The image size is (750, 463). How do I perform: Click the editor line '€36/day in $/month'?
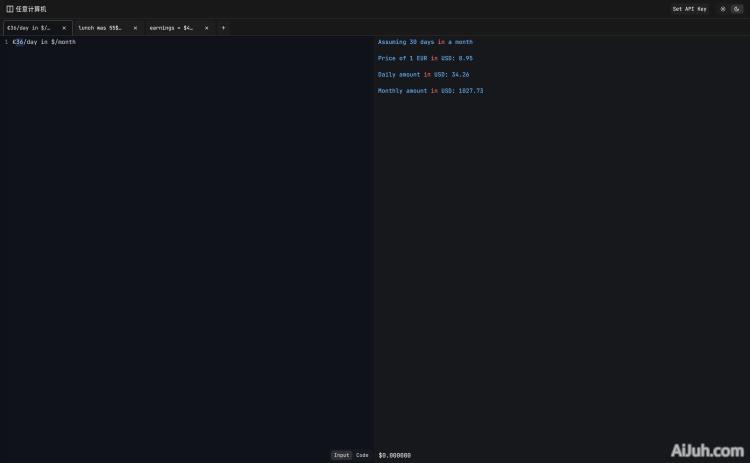click(44, 42)
